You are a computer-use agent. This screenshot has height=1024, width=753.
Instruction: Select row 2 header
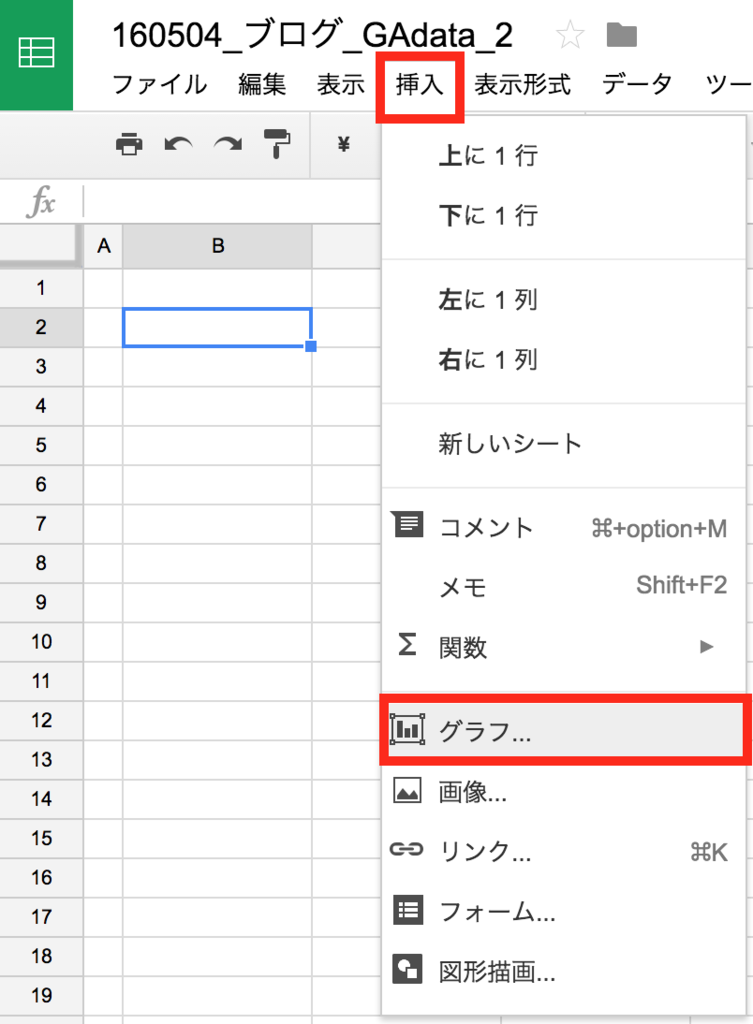tap(40, 327)
